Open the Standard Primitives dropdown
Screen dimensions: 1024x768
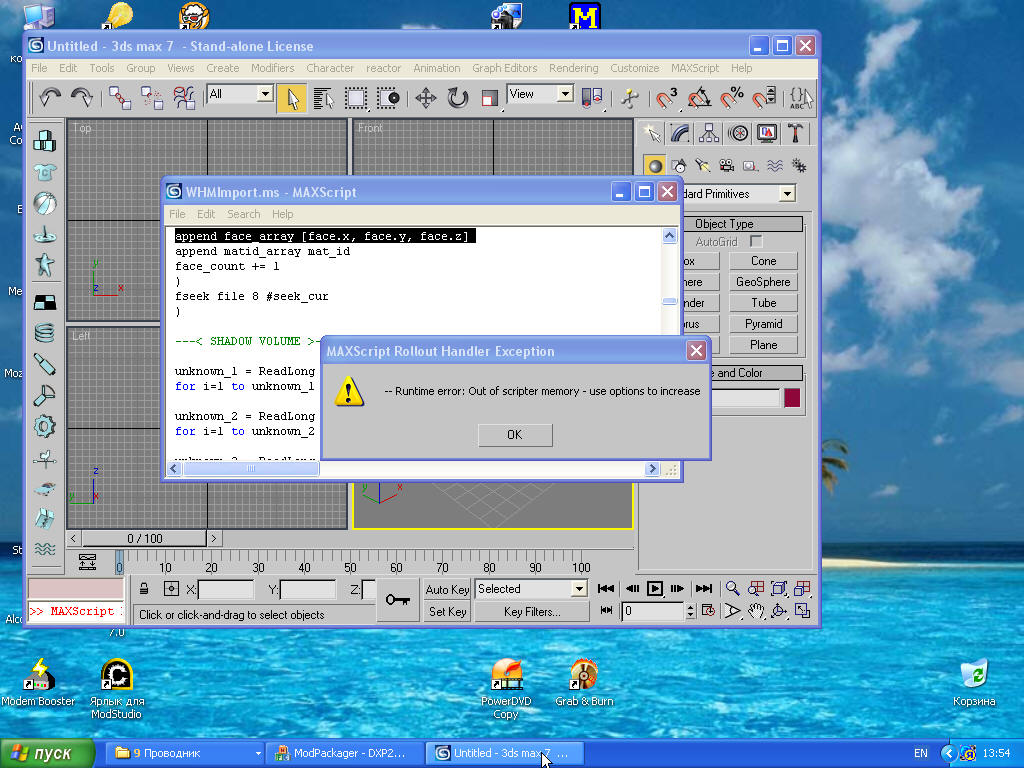click(x=788, y=194)
